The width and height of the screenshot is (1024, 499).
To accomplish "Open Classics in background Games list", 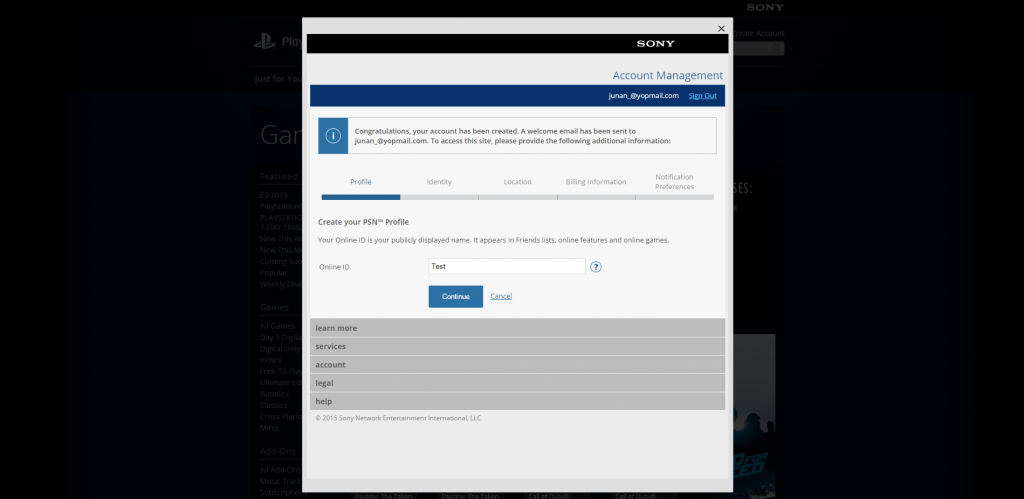I will click(273, 405).
